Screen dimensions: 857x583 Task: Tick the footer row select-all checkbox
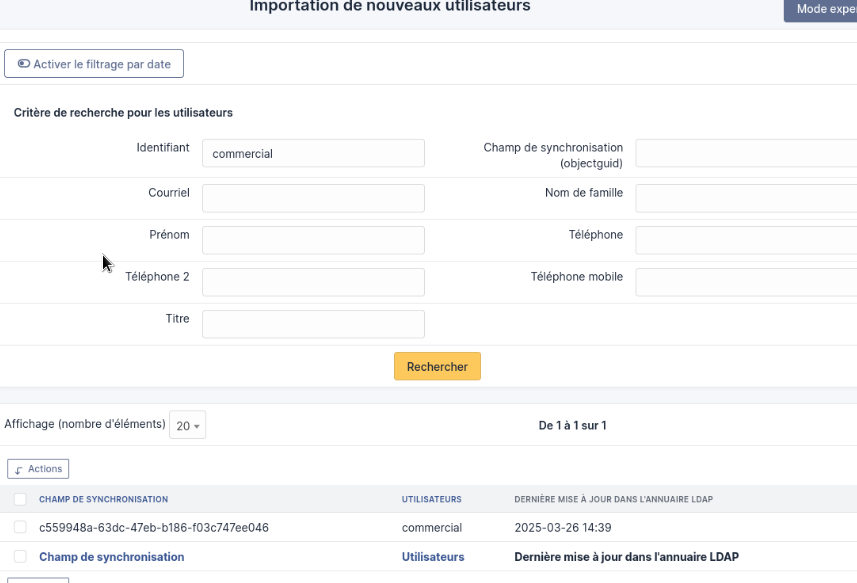pyautogui.click(x=20, y=556)
